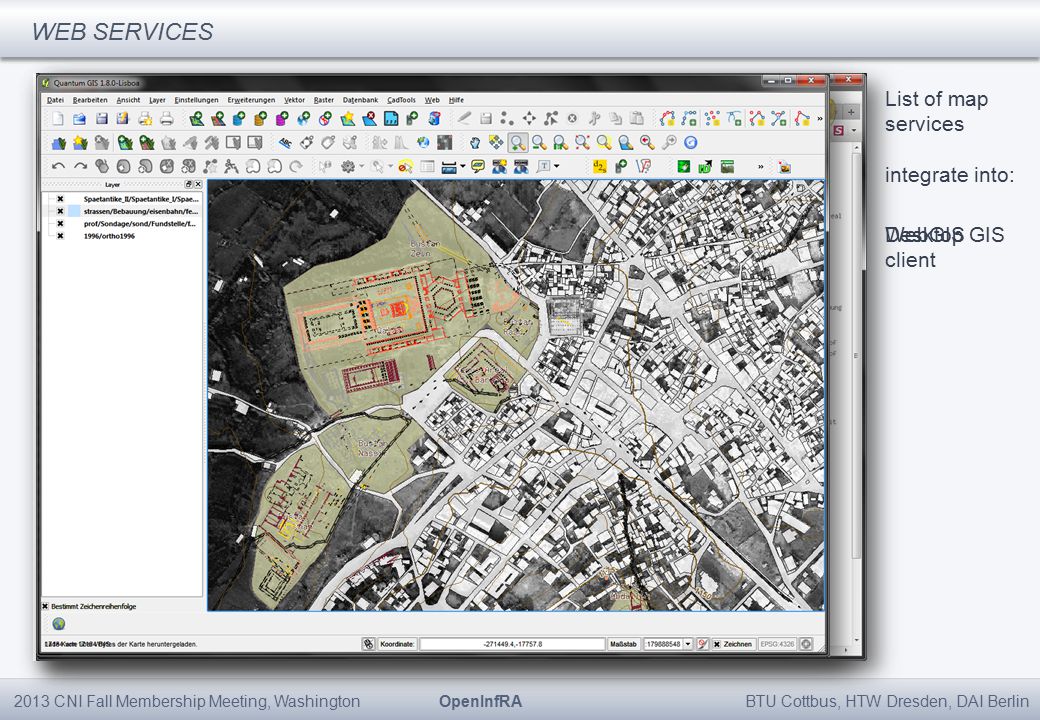Open the attribute table icon
This screenshot has height=720, width=1040.
[x=426, y=166]
